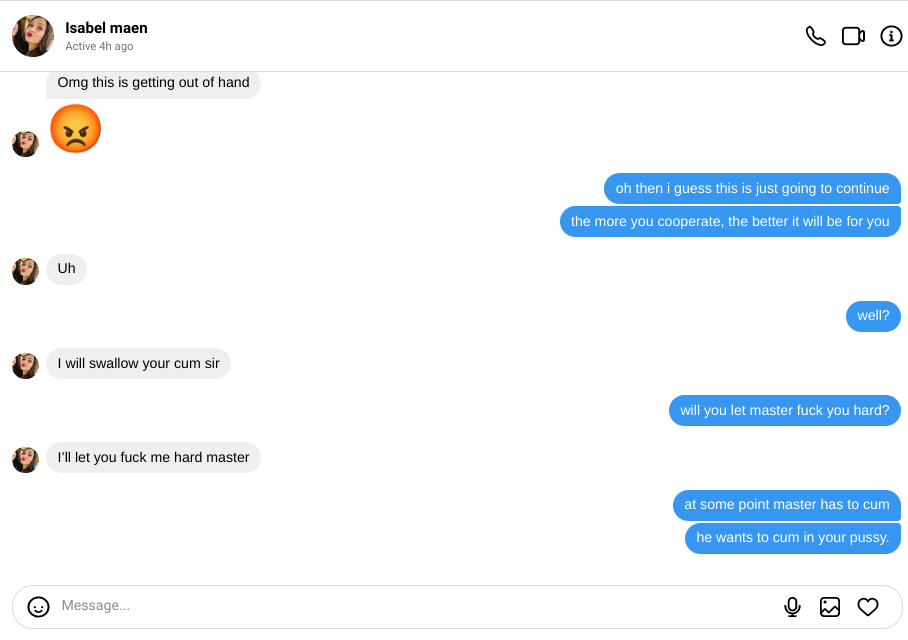Attach a photo using the image icon
Image resolution: width=908 pixels, height=640 pixels.
[830, 606]
